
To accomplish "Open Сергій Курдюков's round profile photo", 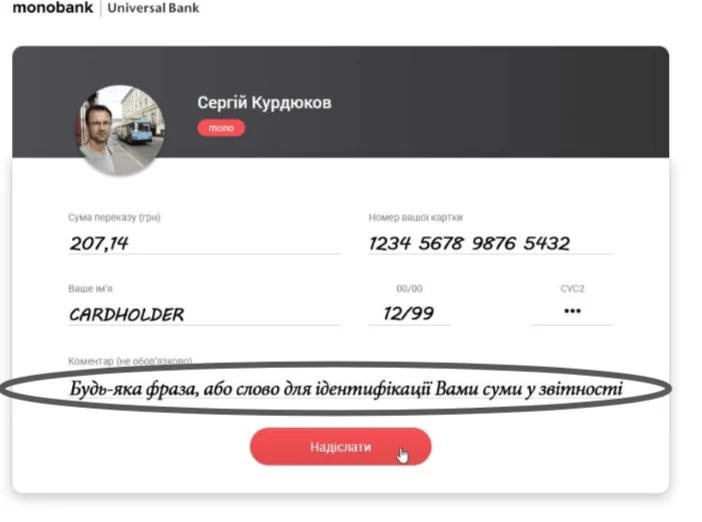I will 121,130.
